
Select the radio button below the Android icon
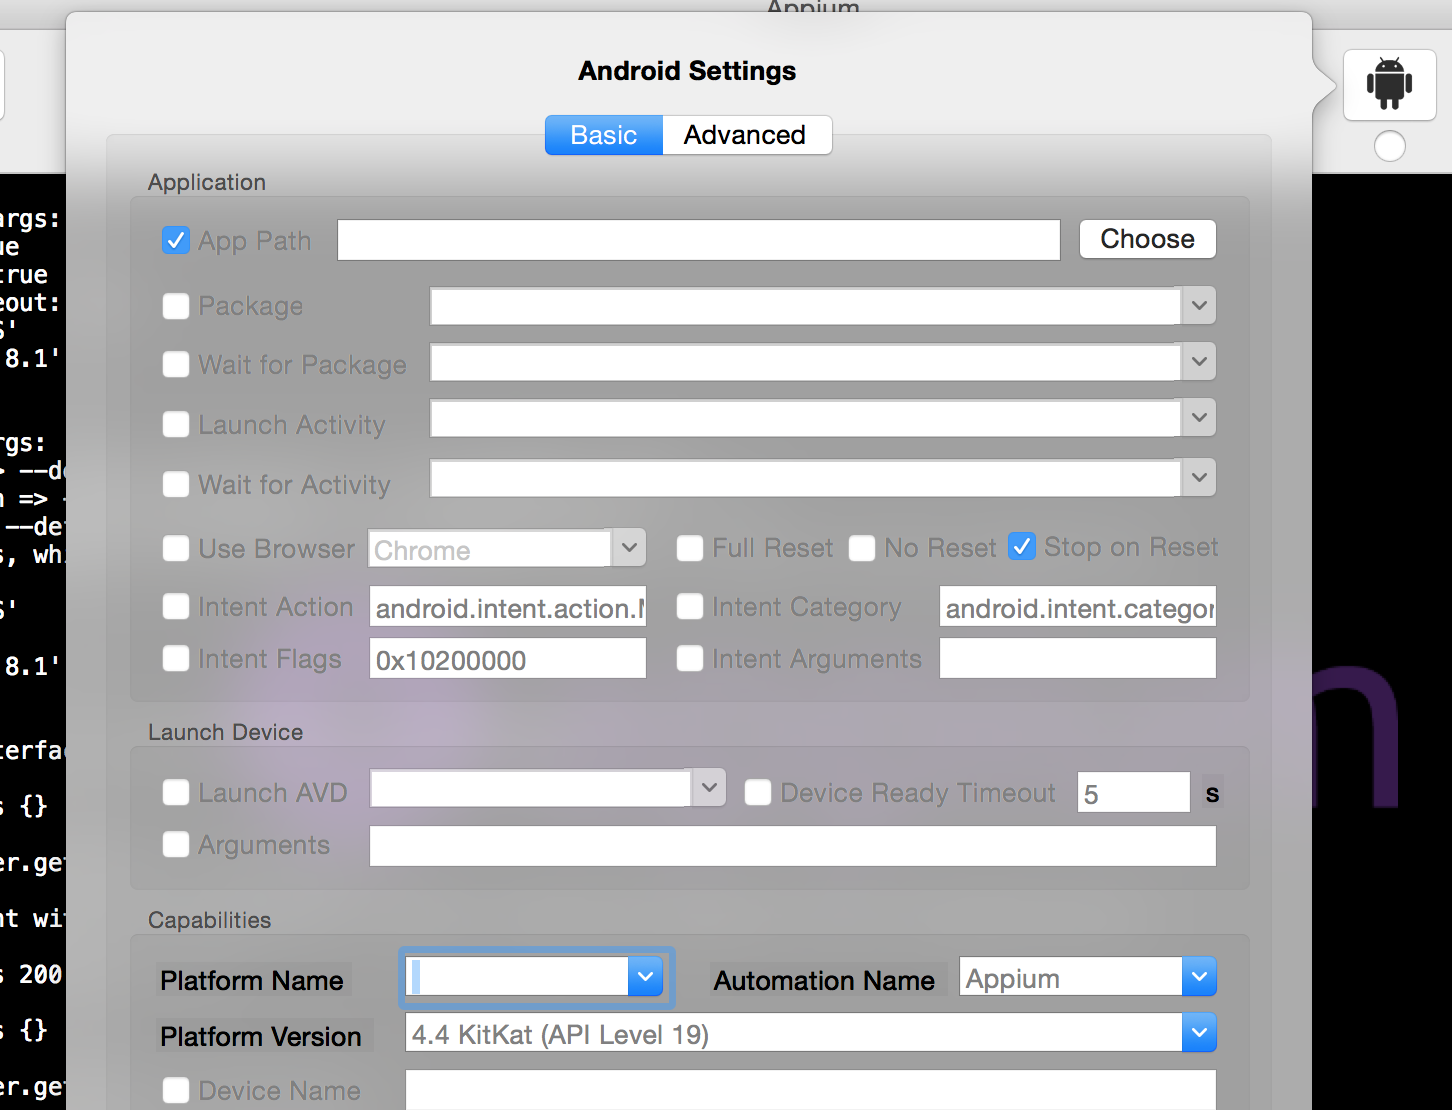coord(1389,146)
